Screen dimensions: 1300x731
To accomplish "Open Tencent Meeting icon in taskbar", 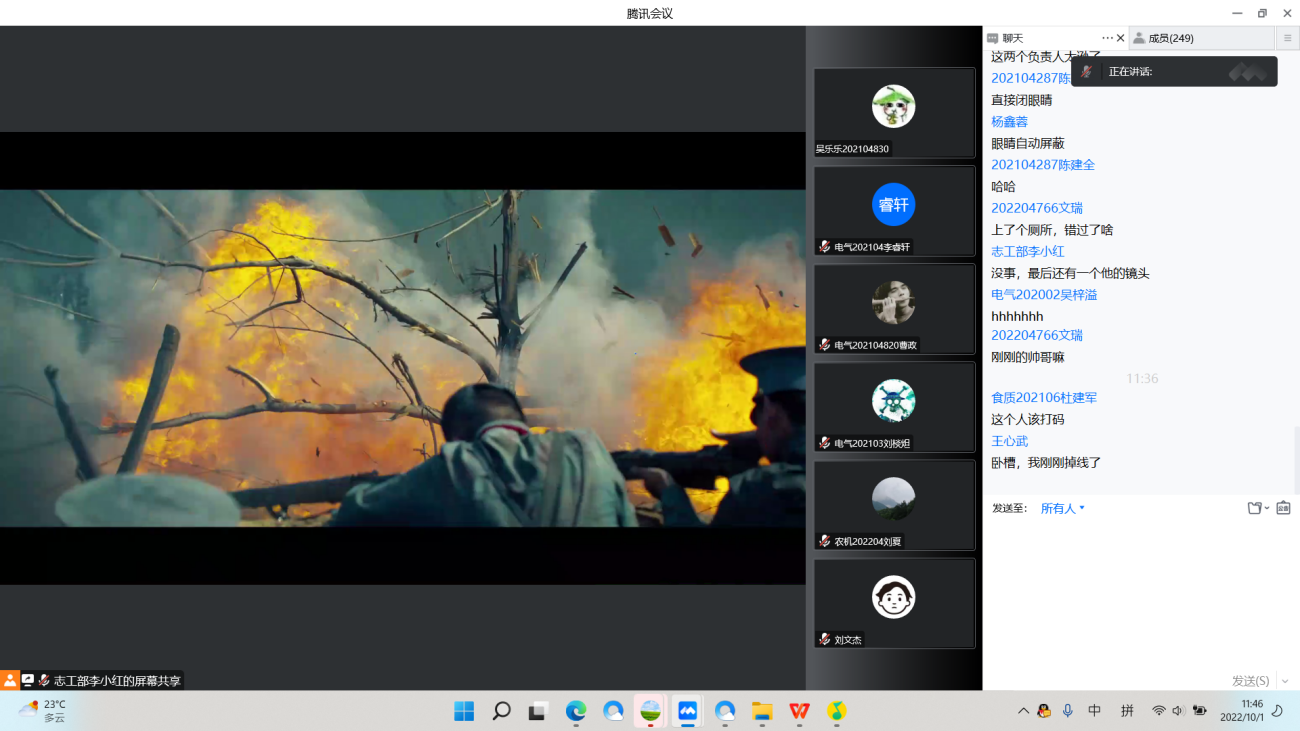I will tap(687, 711).
